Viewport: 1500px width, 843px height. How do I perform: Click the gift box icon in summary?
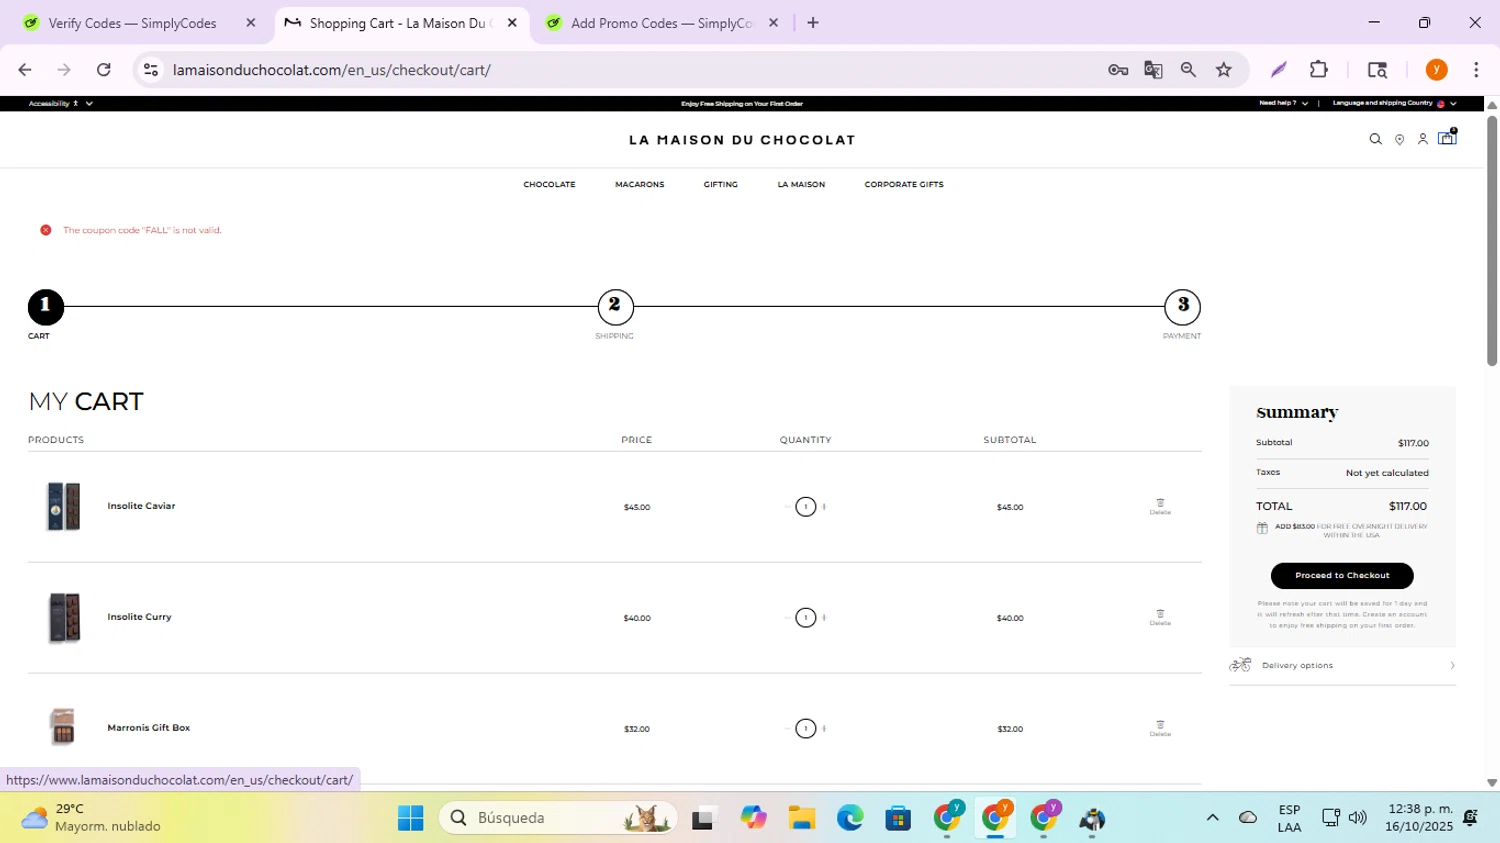coord(1262,528)
